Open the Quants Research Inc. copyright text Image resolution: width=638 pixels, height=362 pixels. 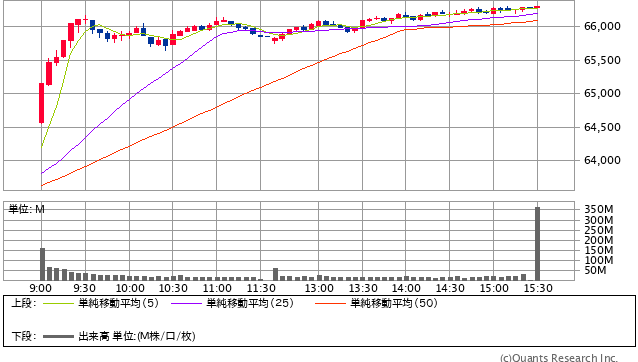(x=559, y=358)
